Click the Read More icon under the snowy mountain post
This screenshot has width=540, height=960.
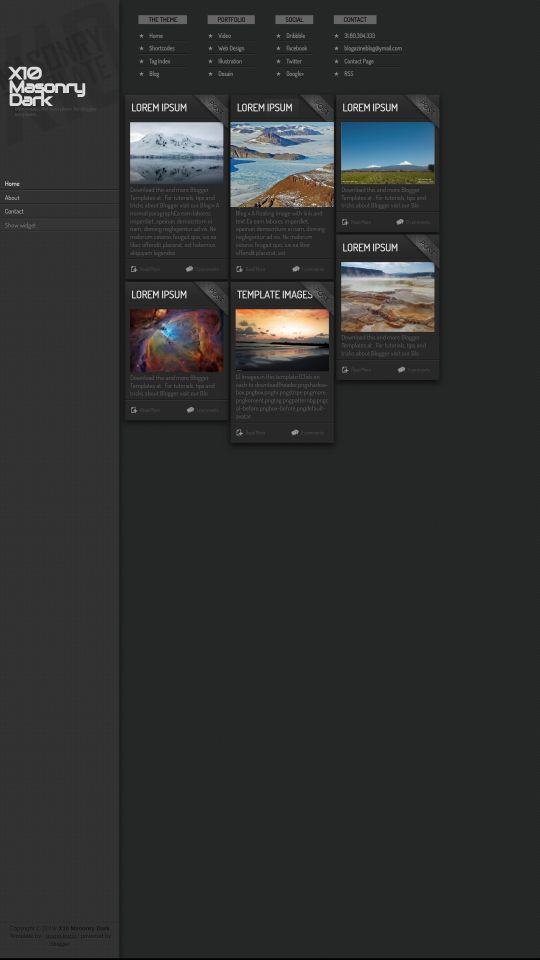134,269
